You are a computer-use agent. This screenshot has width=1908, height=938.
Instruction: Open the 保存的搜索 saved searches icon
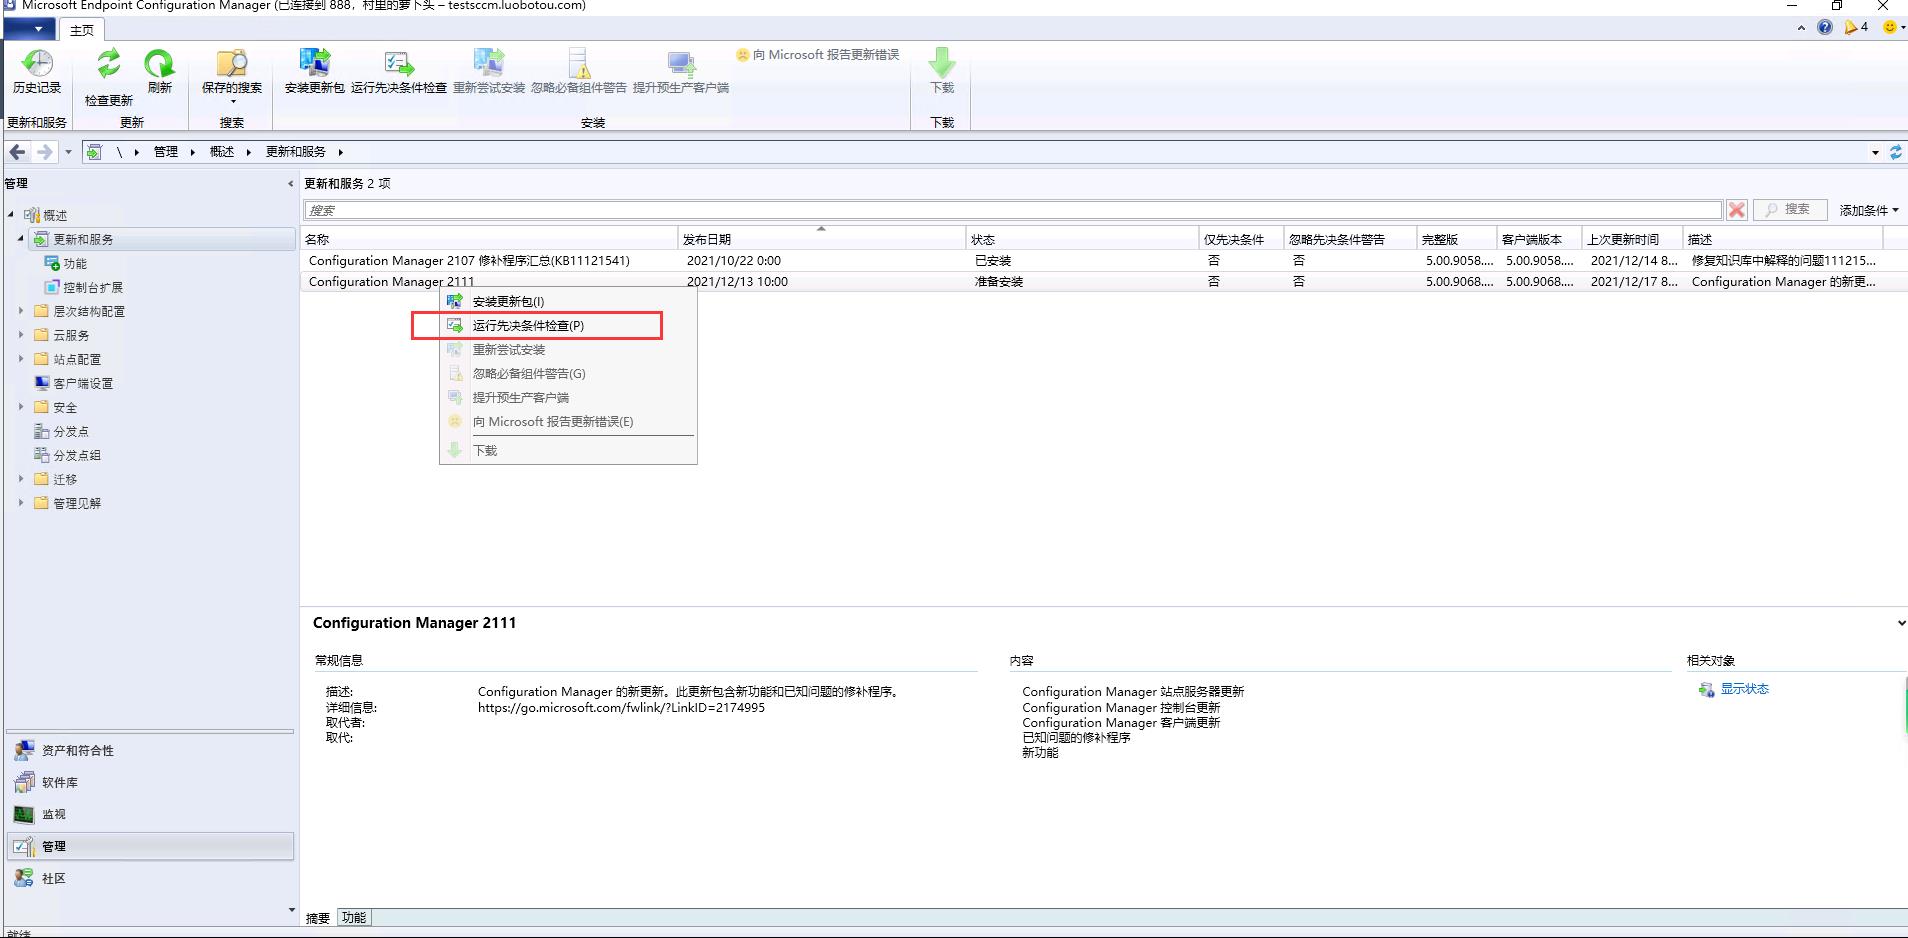[x=232, y=75]
